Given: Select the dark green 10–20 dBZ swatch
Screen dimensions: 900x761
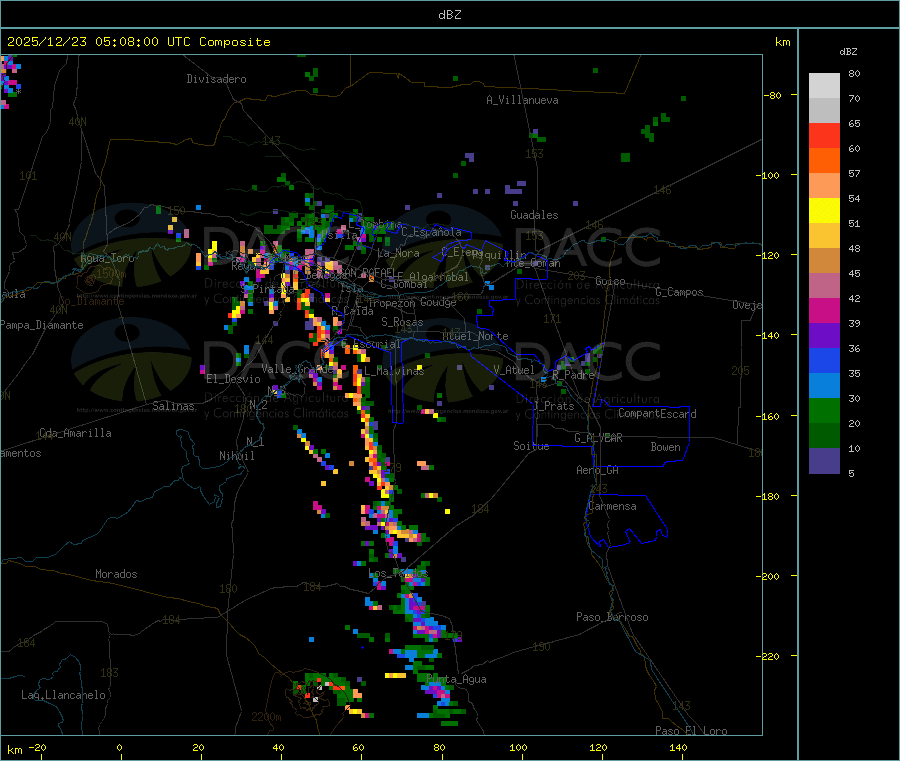Looking at the screenshot, I should point(824,436).
